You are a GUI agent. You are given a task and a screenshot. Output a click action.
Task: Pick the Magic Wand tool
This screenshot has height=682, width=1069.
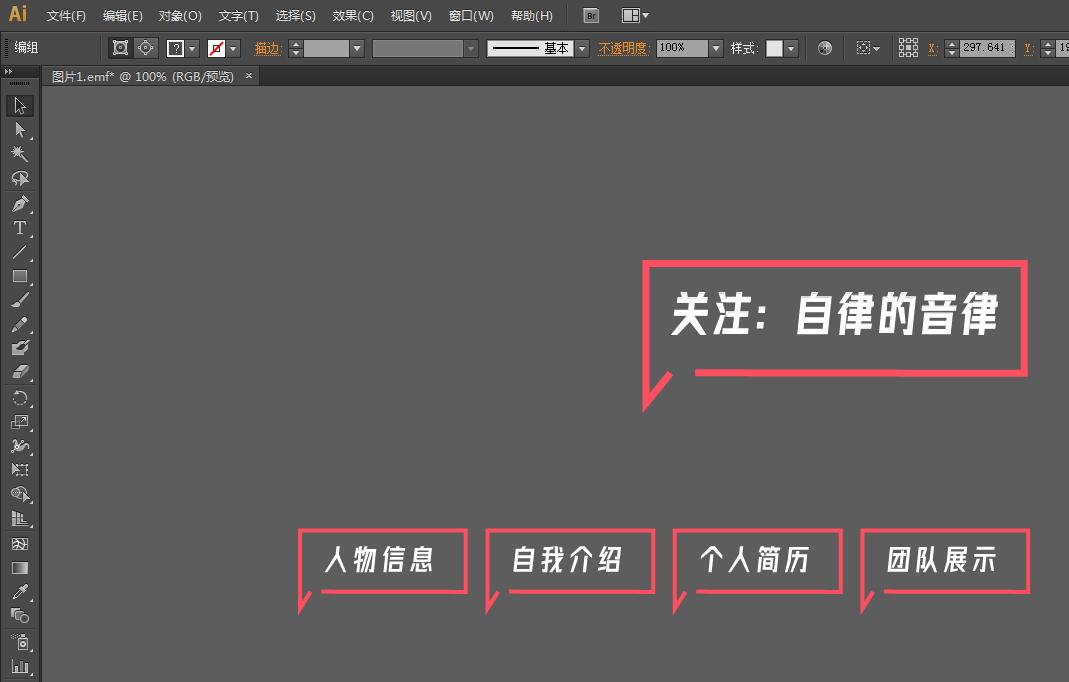pos(19,153)
